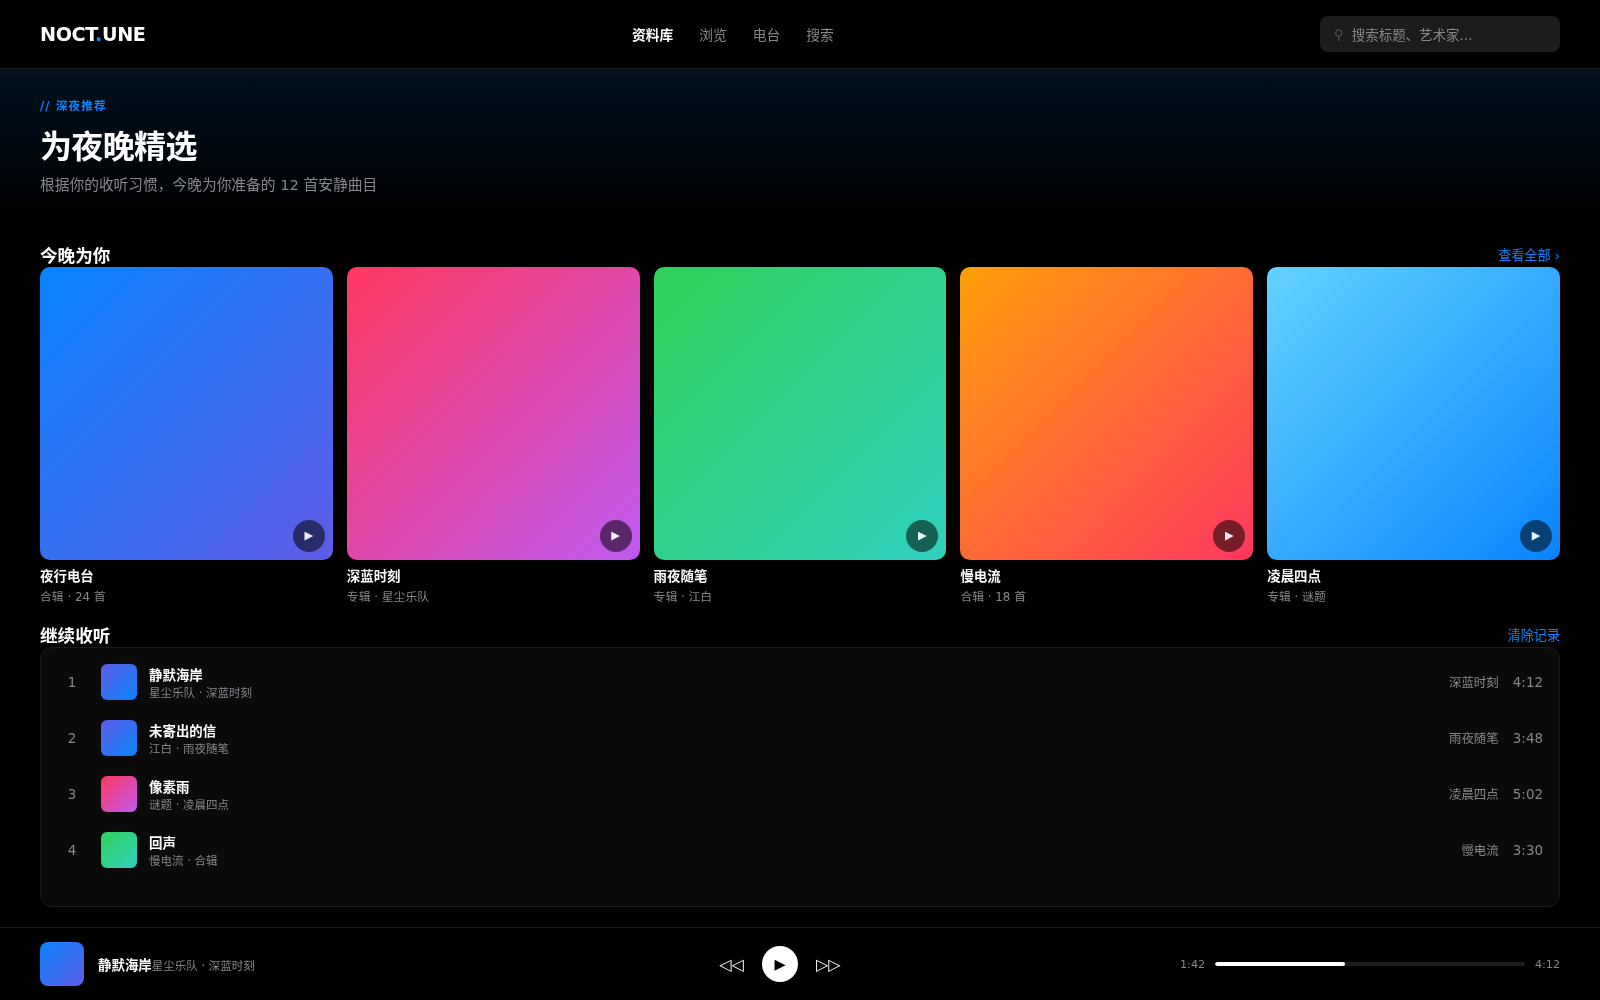The height and width of the screenshot is (1000, 1600).
Task: Open the 回声 track thumbnail
Action: 119,850
